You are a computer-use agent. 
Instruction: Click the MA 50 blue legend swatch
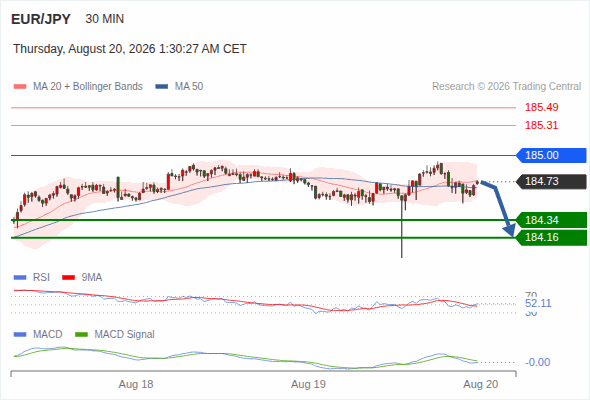pyautogui.click(x=162, y=87)
